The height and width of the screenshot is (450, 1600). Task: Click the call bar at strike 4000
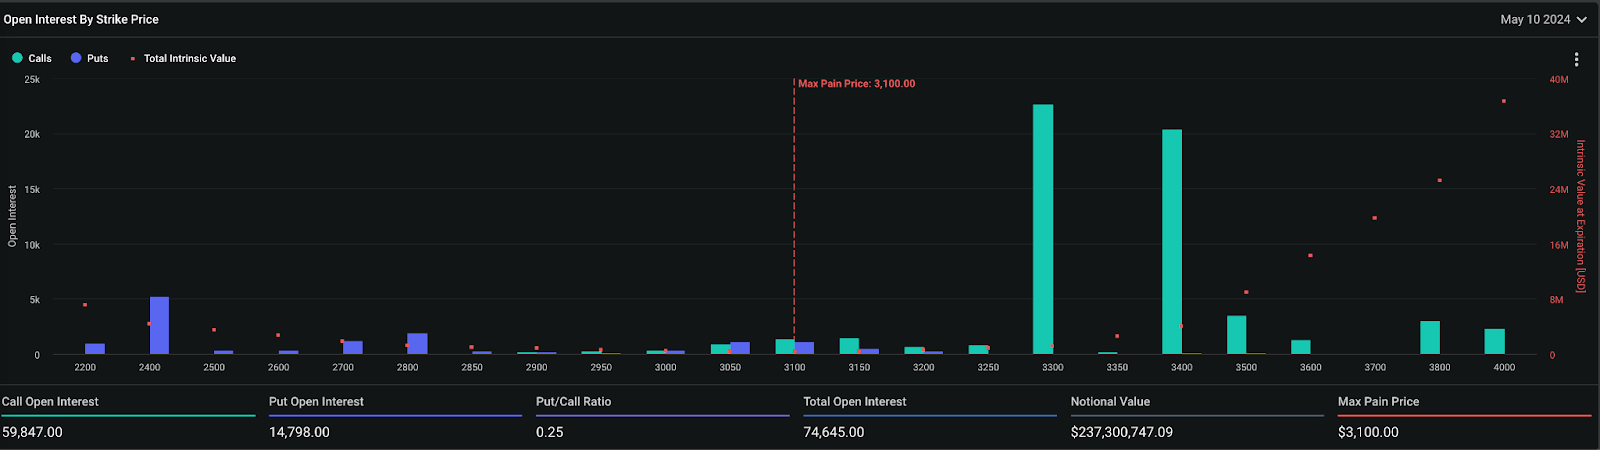[1494, 341]
